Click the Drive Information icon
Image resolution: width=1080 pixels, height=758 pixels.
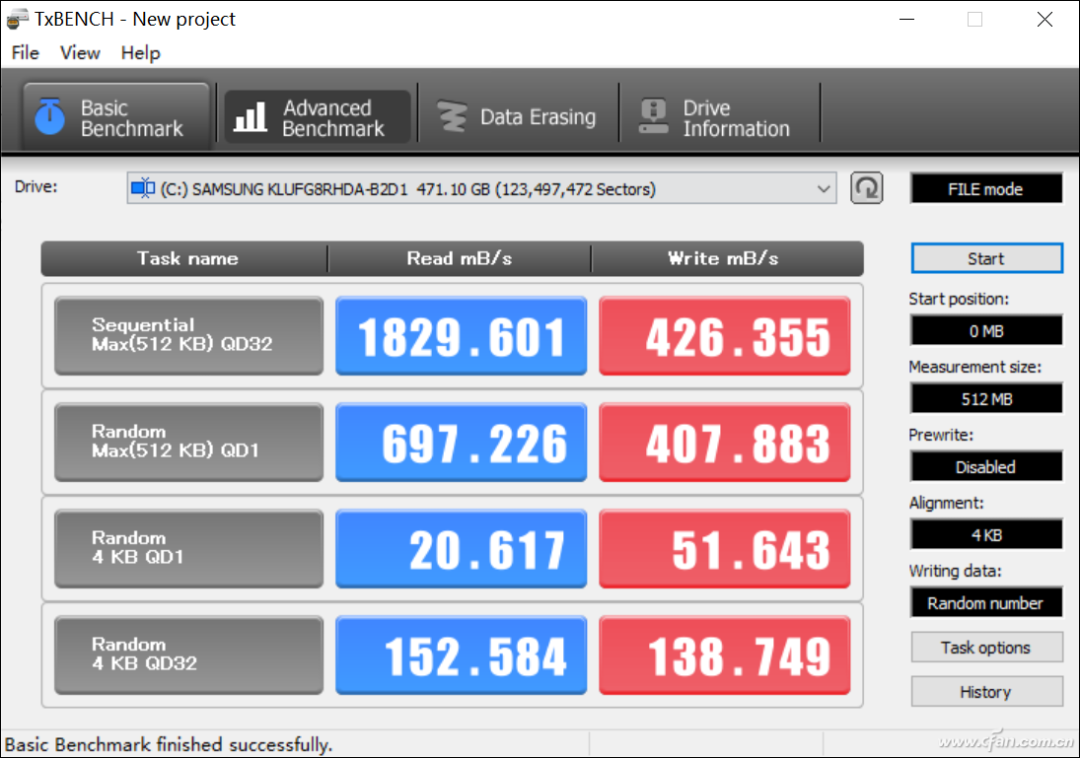coord(653,117)
